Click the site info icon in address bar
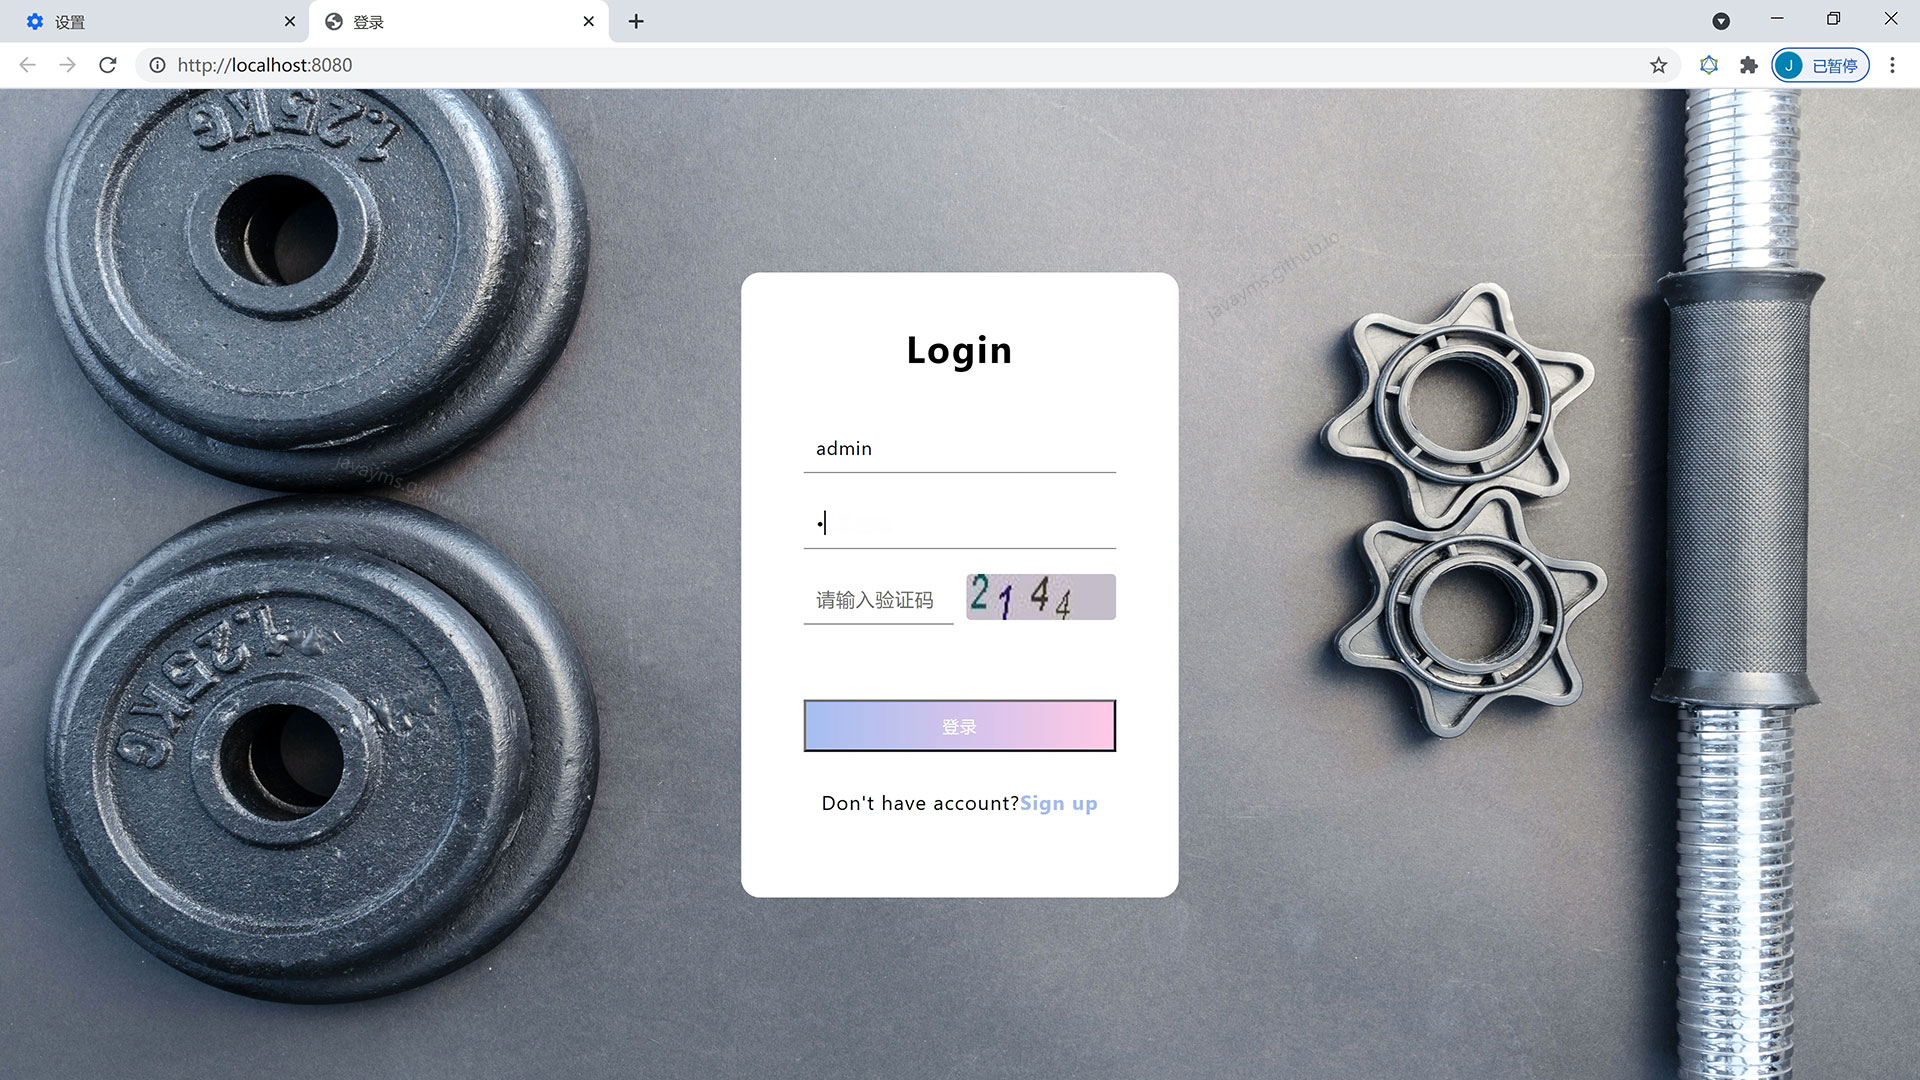 coord(157,65)
